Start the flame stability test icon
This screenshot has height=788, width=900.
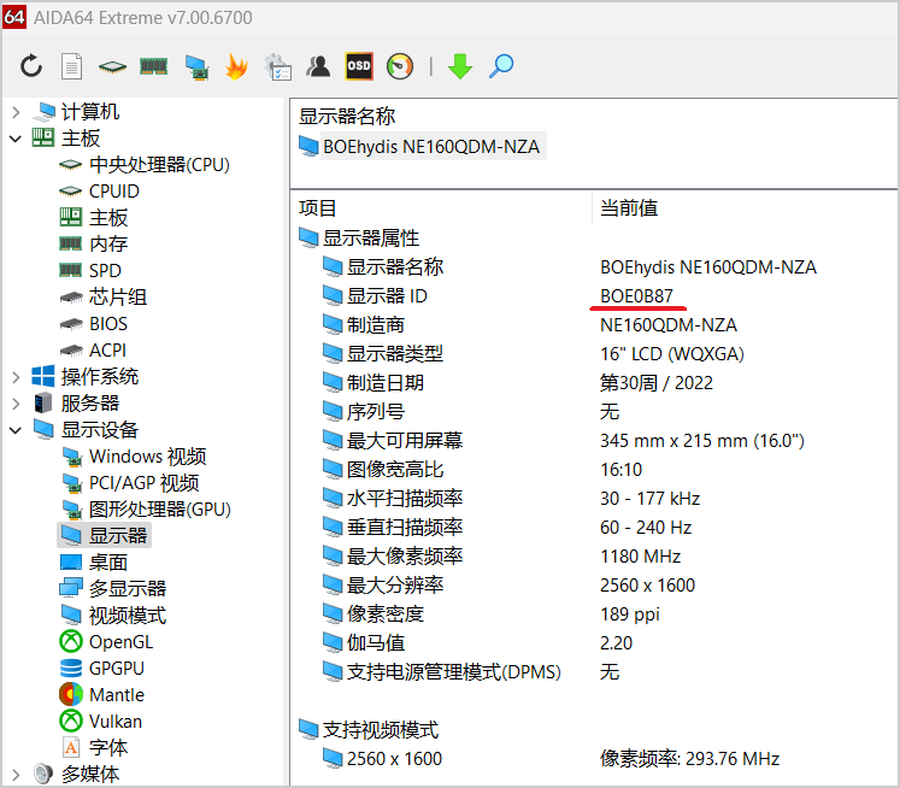pyautogui.click(x=236, y=67)
